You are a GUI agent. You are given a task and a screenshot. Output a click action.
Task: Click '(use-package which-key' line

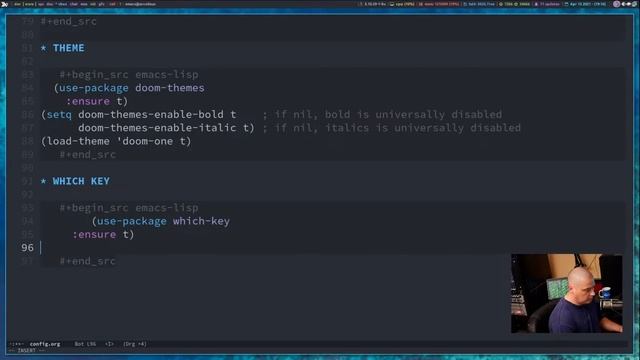[x=161, y=221]
